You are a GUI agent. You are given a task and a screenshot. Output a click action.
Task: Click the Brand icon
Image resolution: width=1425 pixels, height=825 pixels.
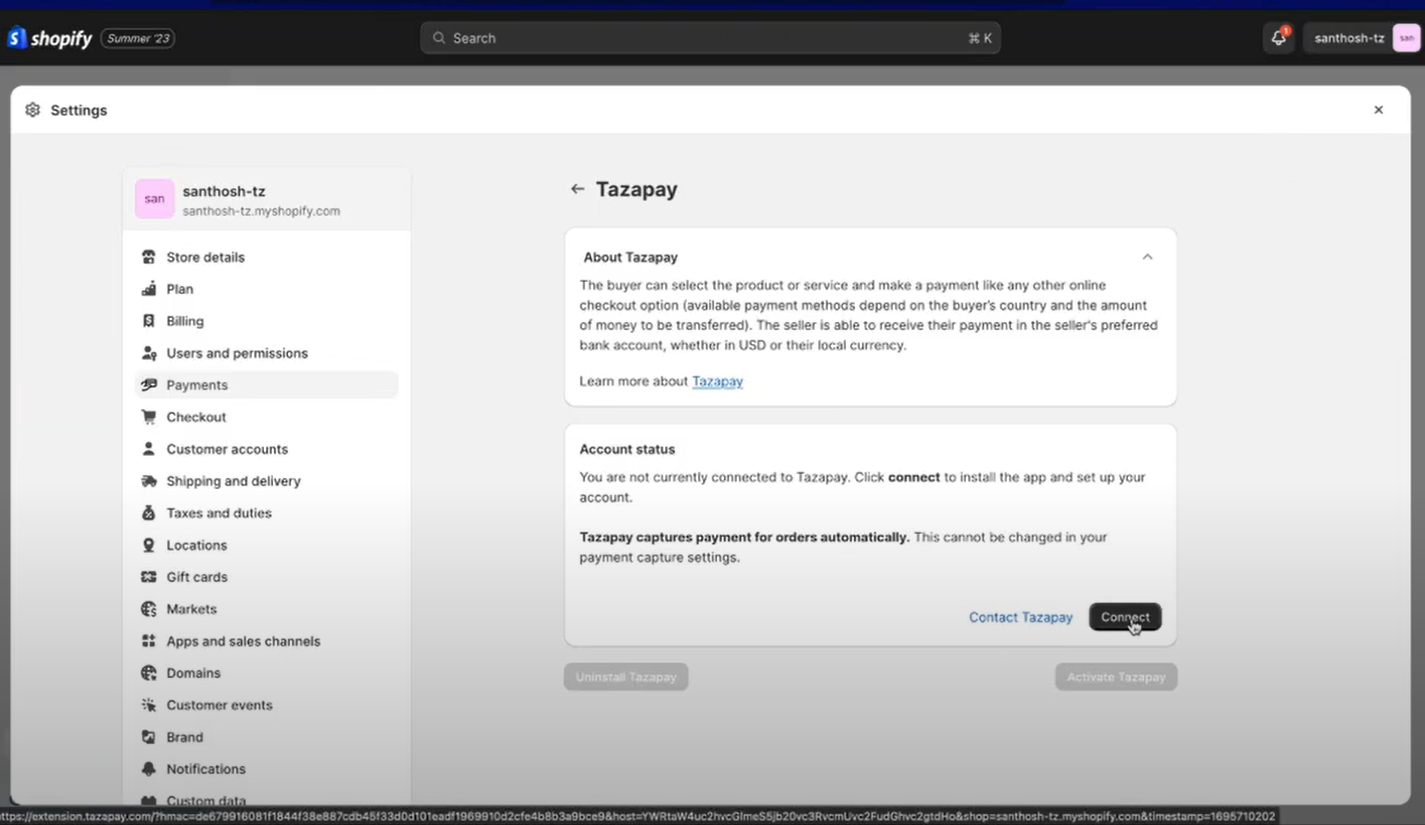coord(149,737)
